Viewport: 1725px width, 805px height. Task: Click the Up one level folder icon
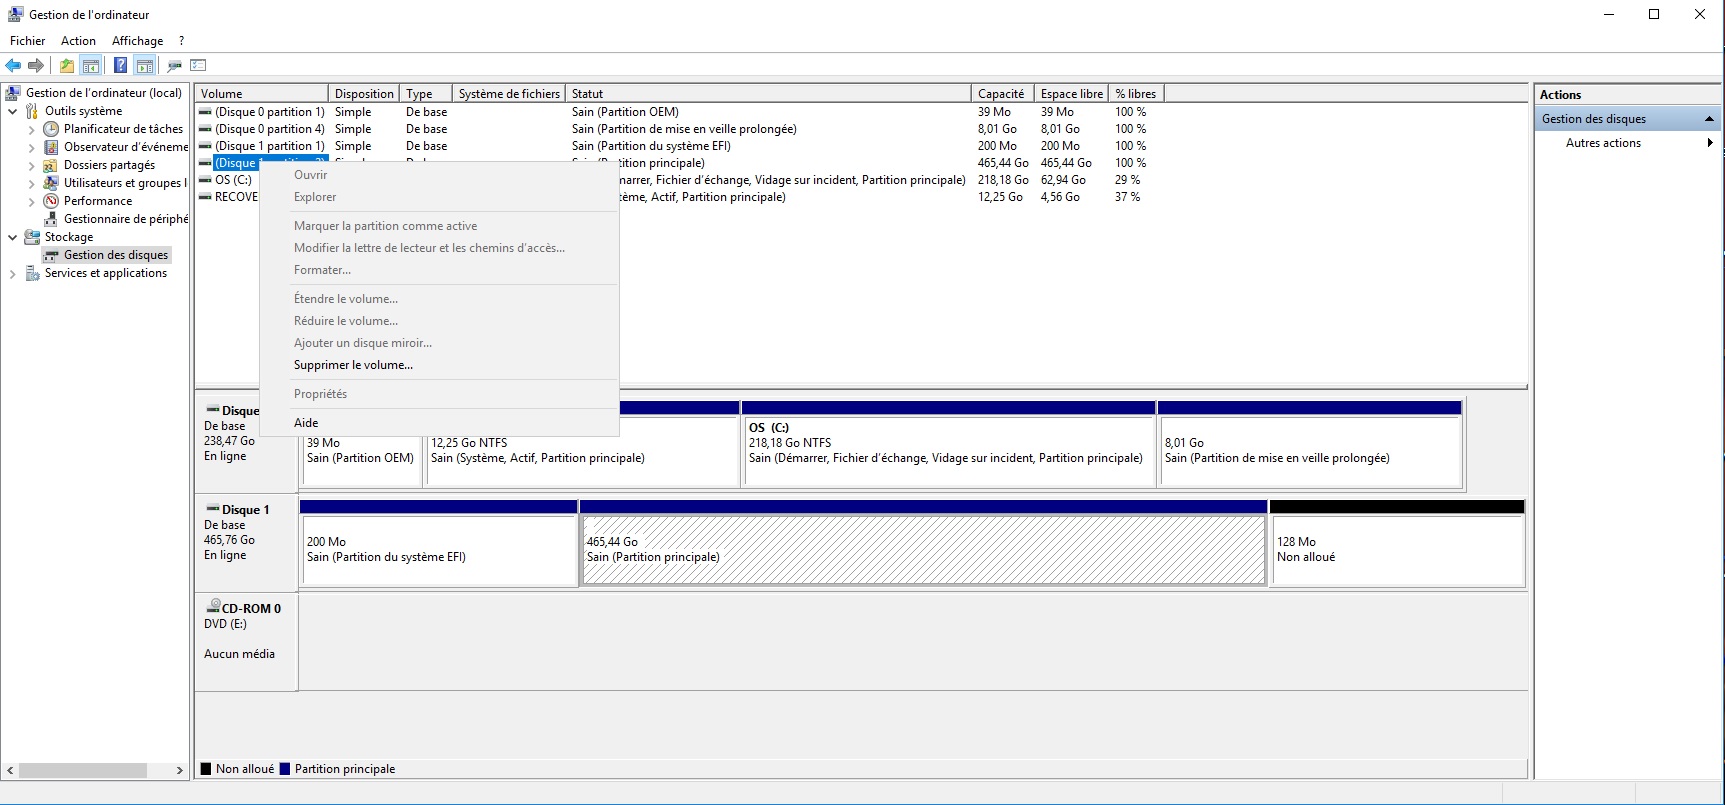(x=66, y=66)
